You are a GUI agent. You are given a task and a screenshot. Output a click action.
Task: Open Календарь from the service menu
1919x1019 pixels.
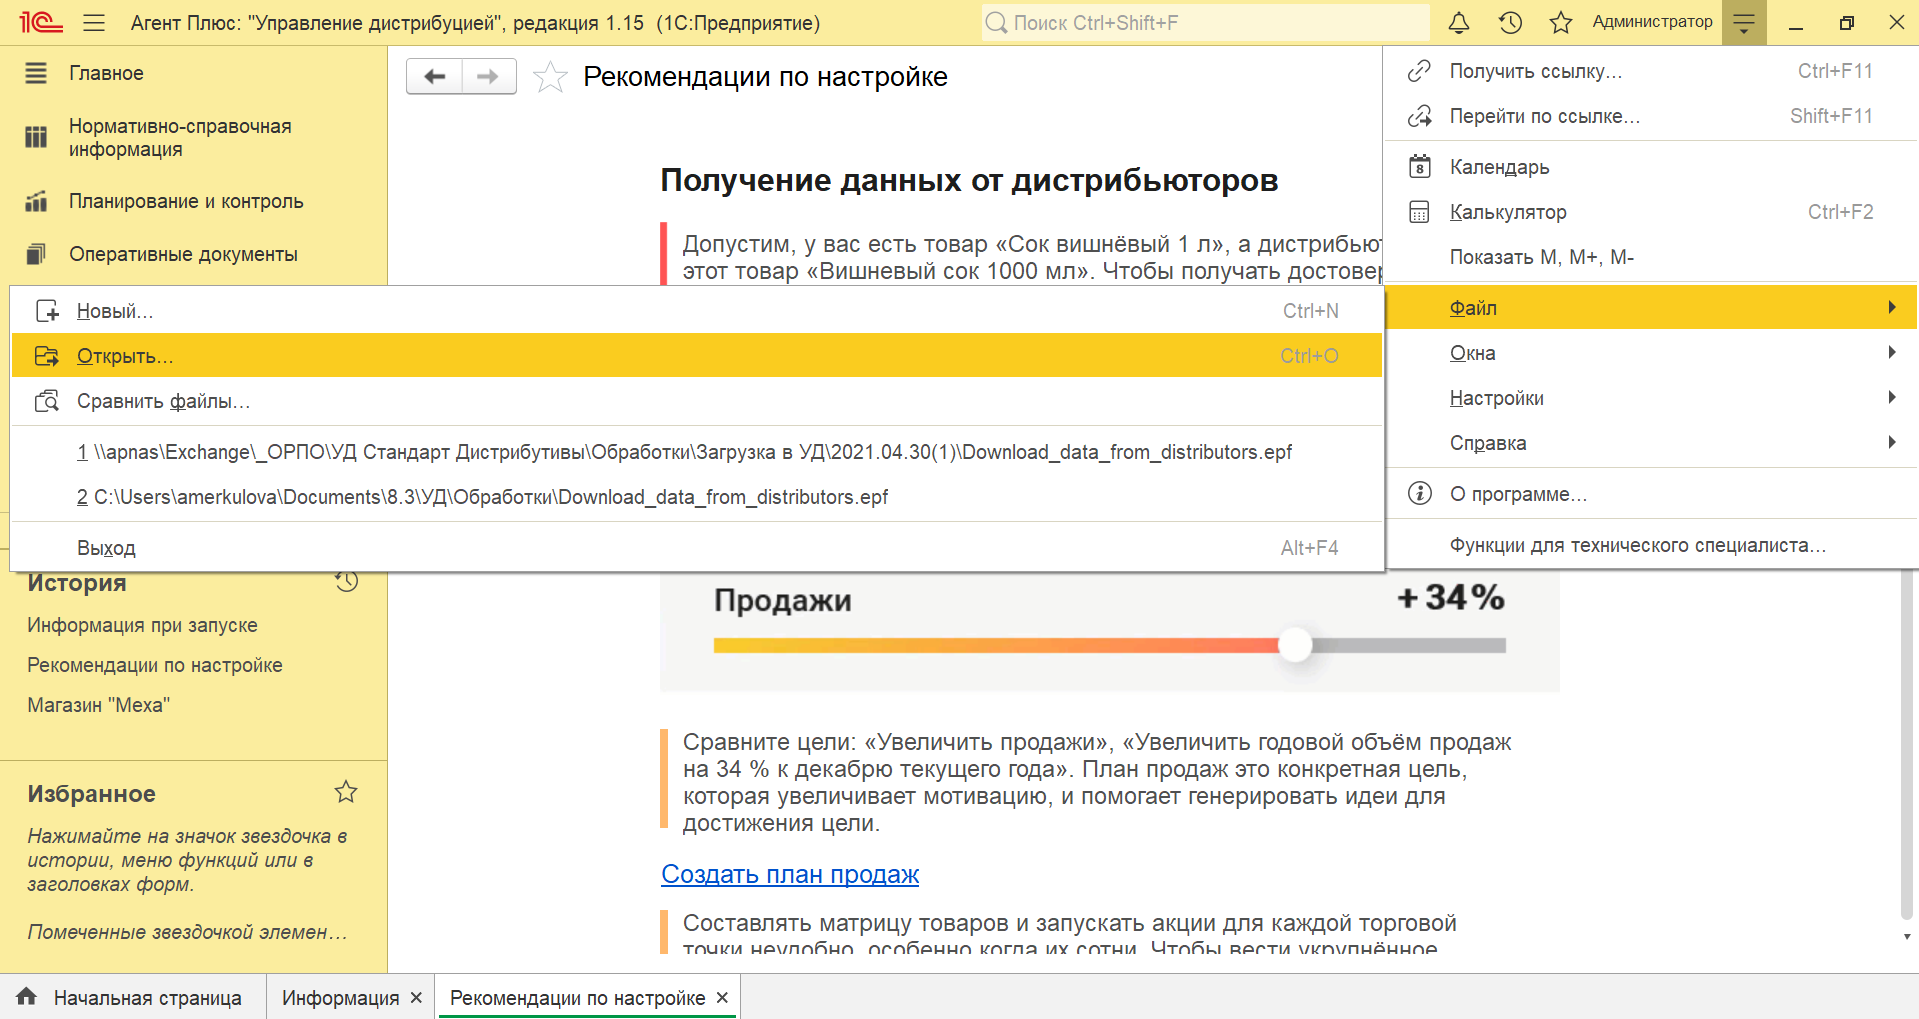1651,167
